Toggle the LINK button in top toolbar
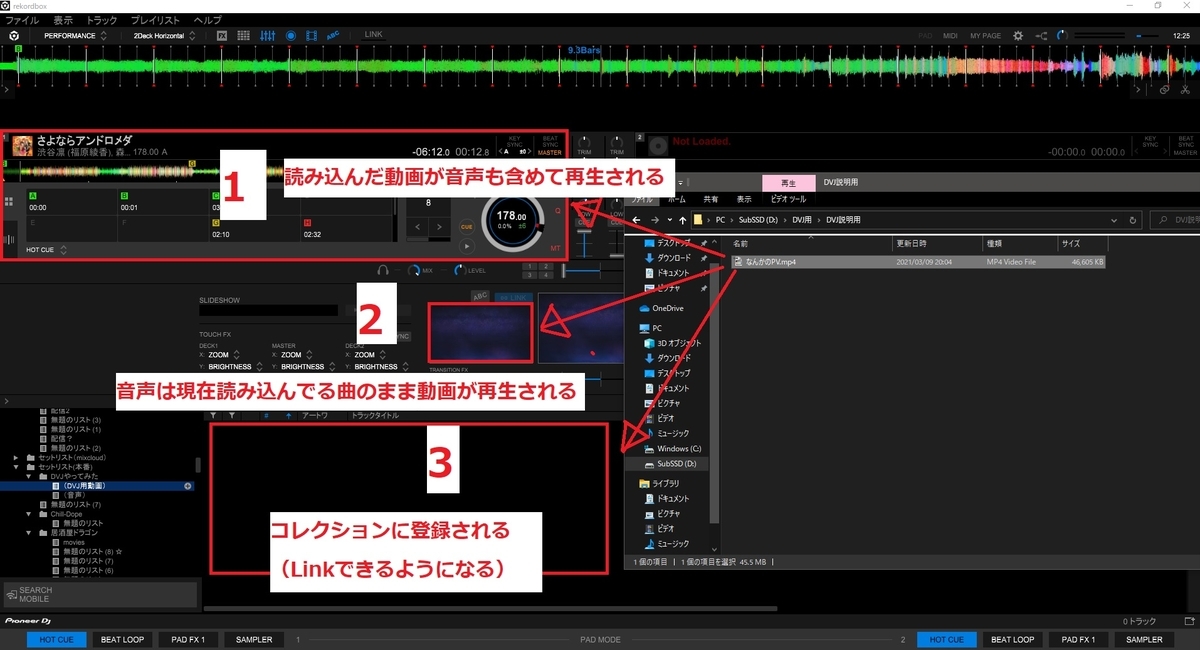1200x650 pixels. (x=373, y=34)
